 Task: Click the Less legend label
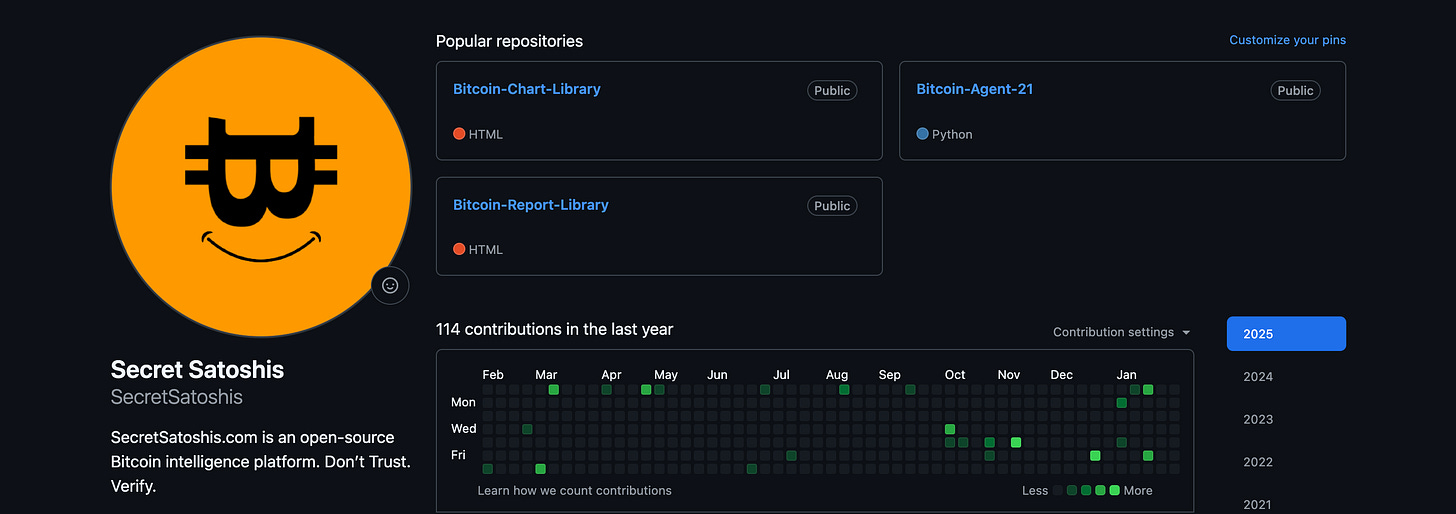click(1035, 490)
